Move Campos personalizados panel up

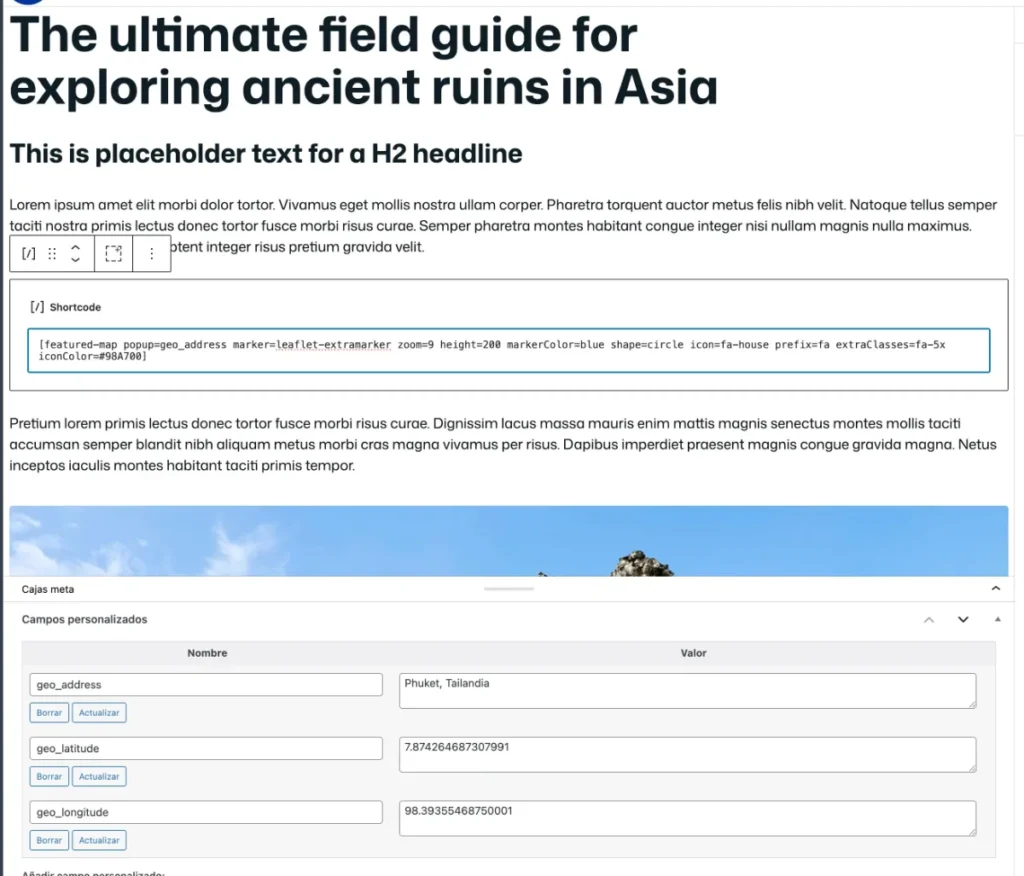tap(929, 619)
